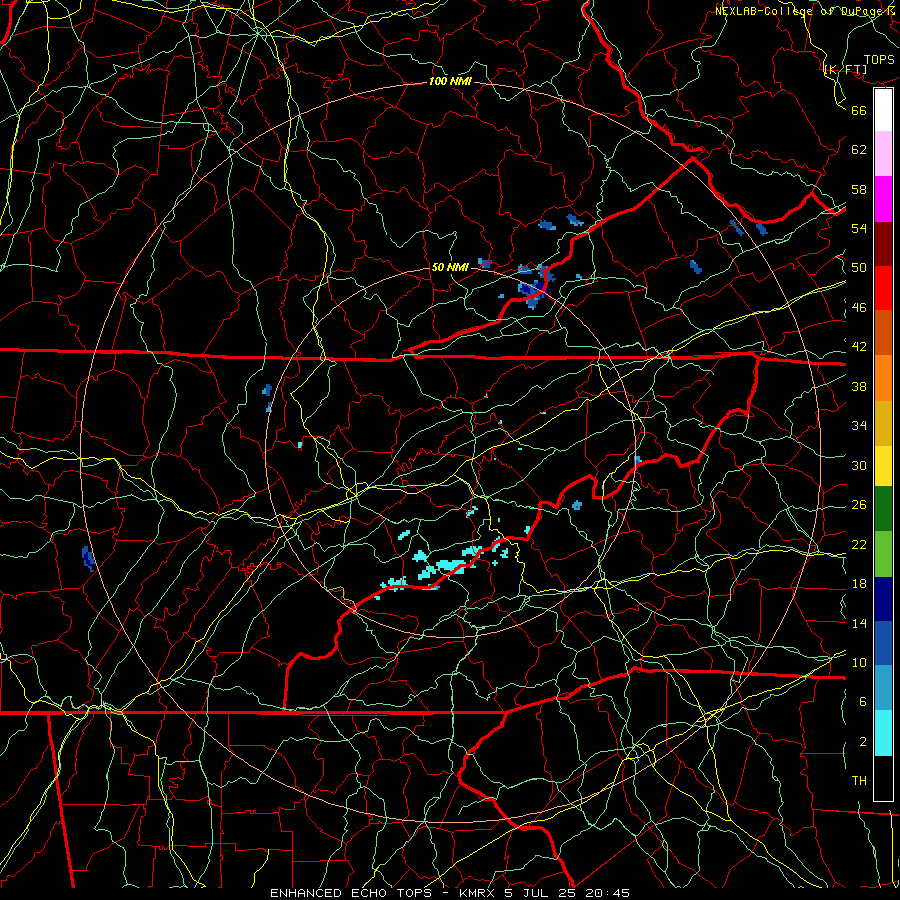Click the "NEXLAB-College of DuPage" credit text
Viewport: 900px width, 900px height.
799,11
